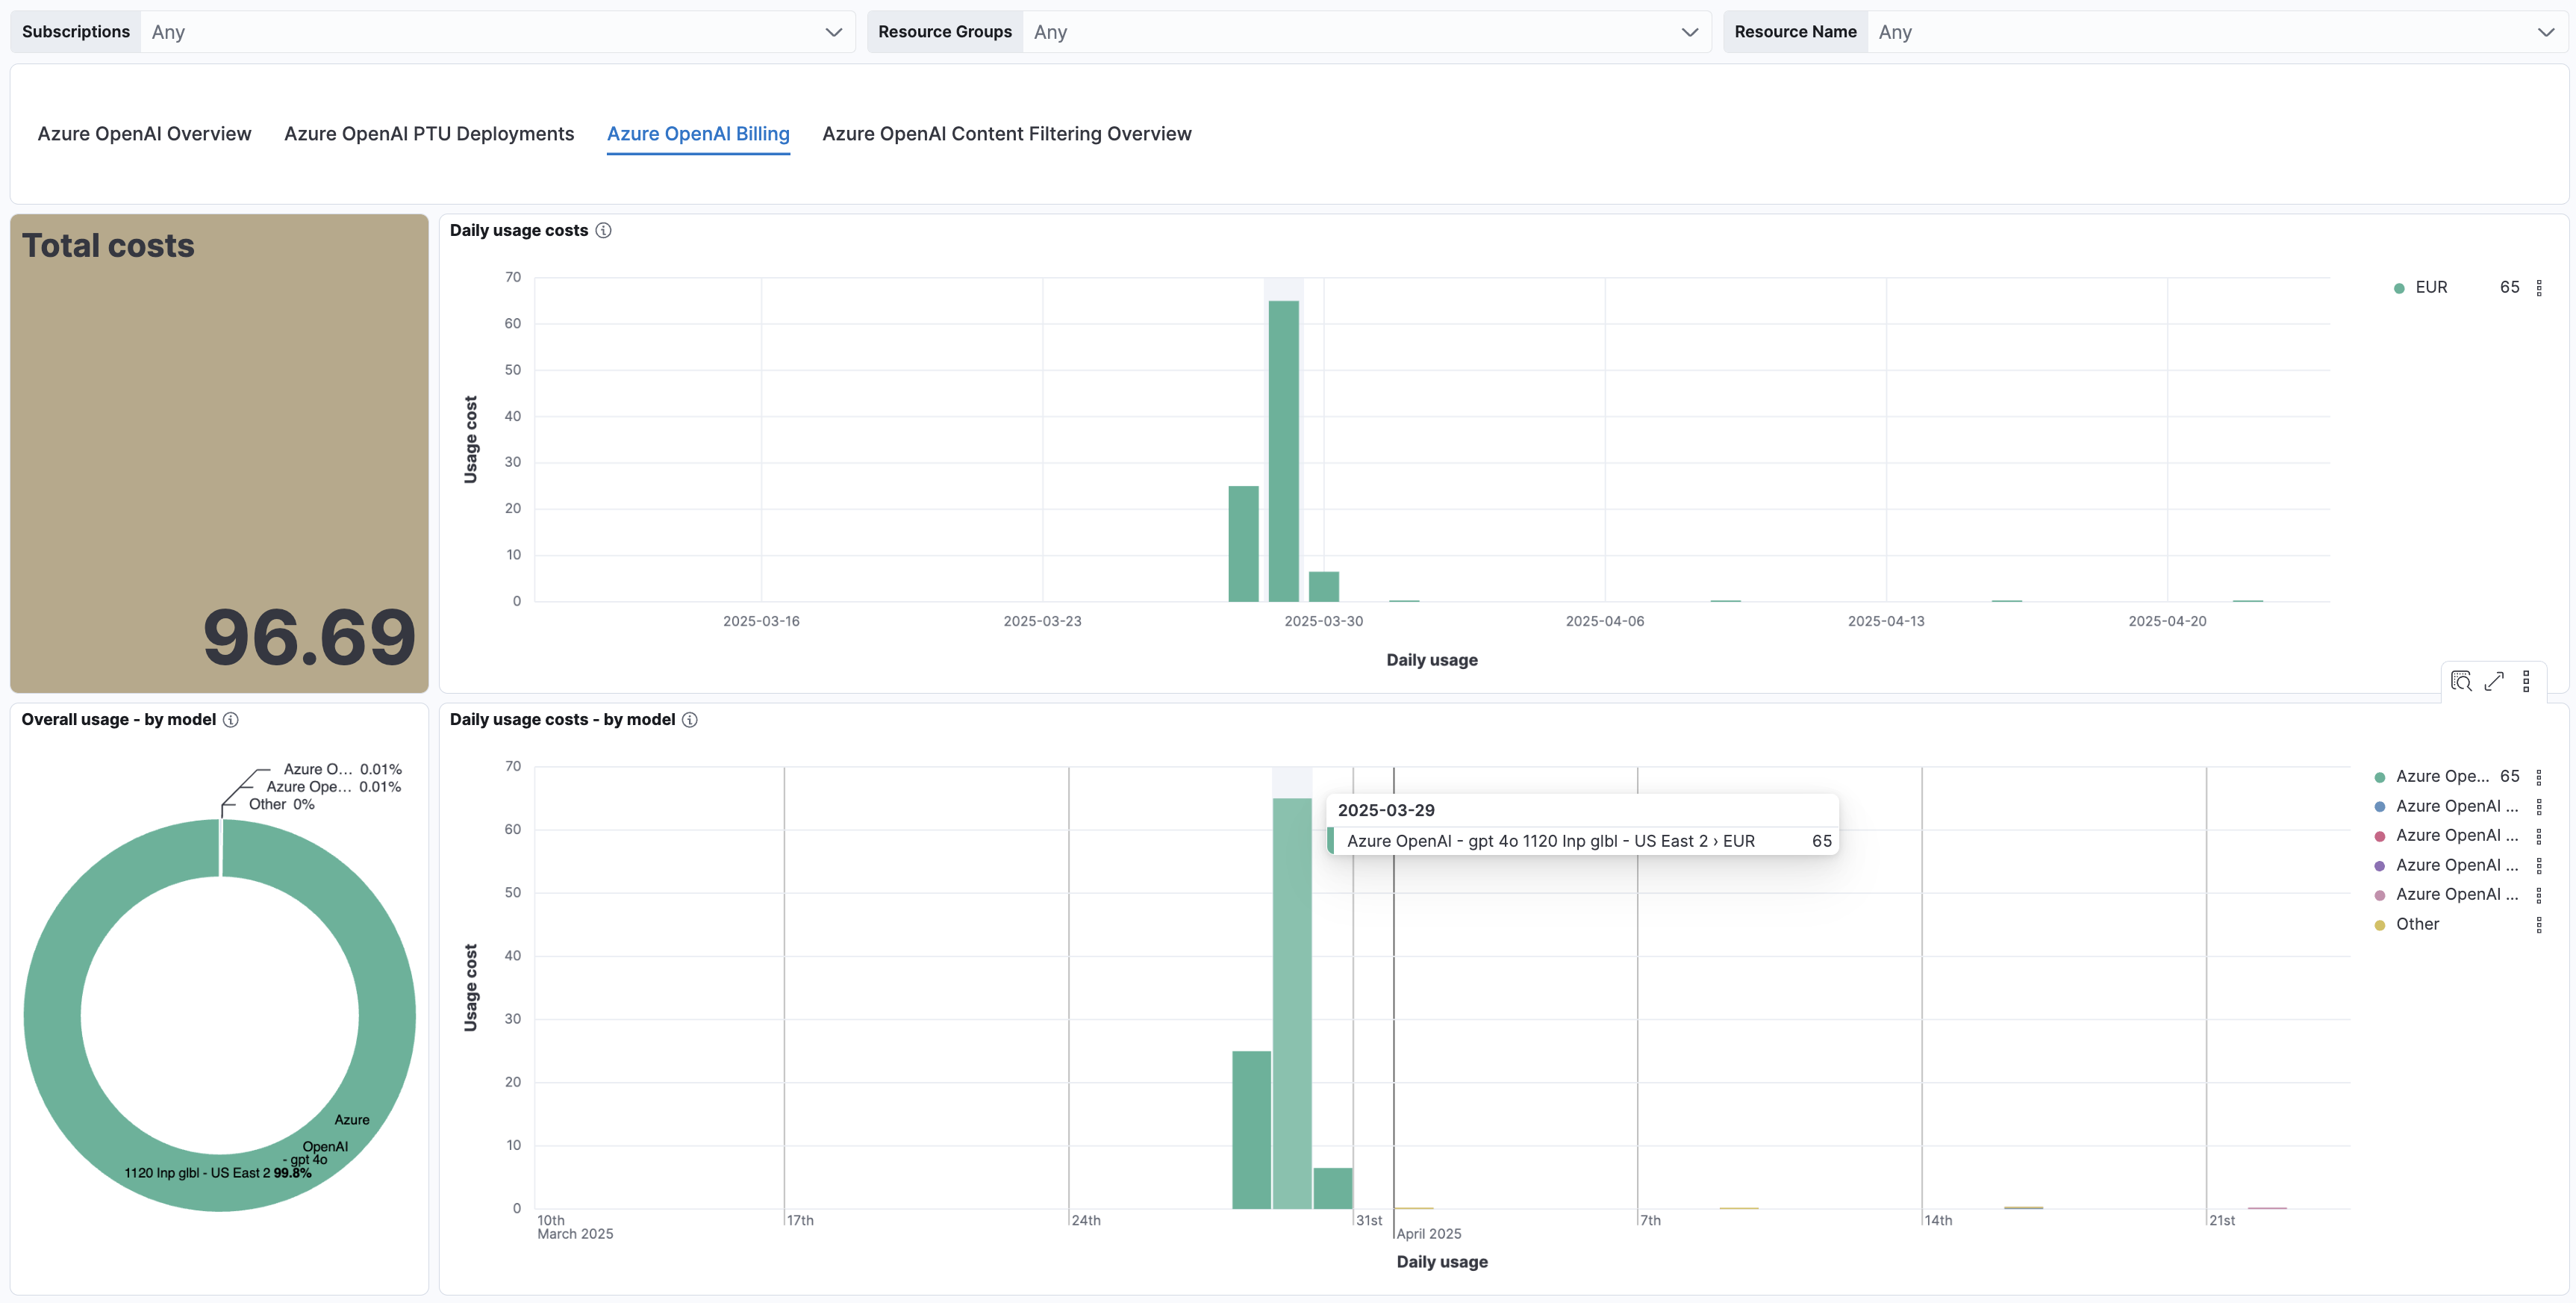Click the blue color dot in model legend
This screenshot has width=2576, height=1303.
(x=2379, y=807)
